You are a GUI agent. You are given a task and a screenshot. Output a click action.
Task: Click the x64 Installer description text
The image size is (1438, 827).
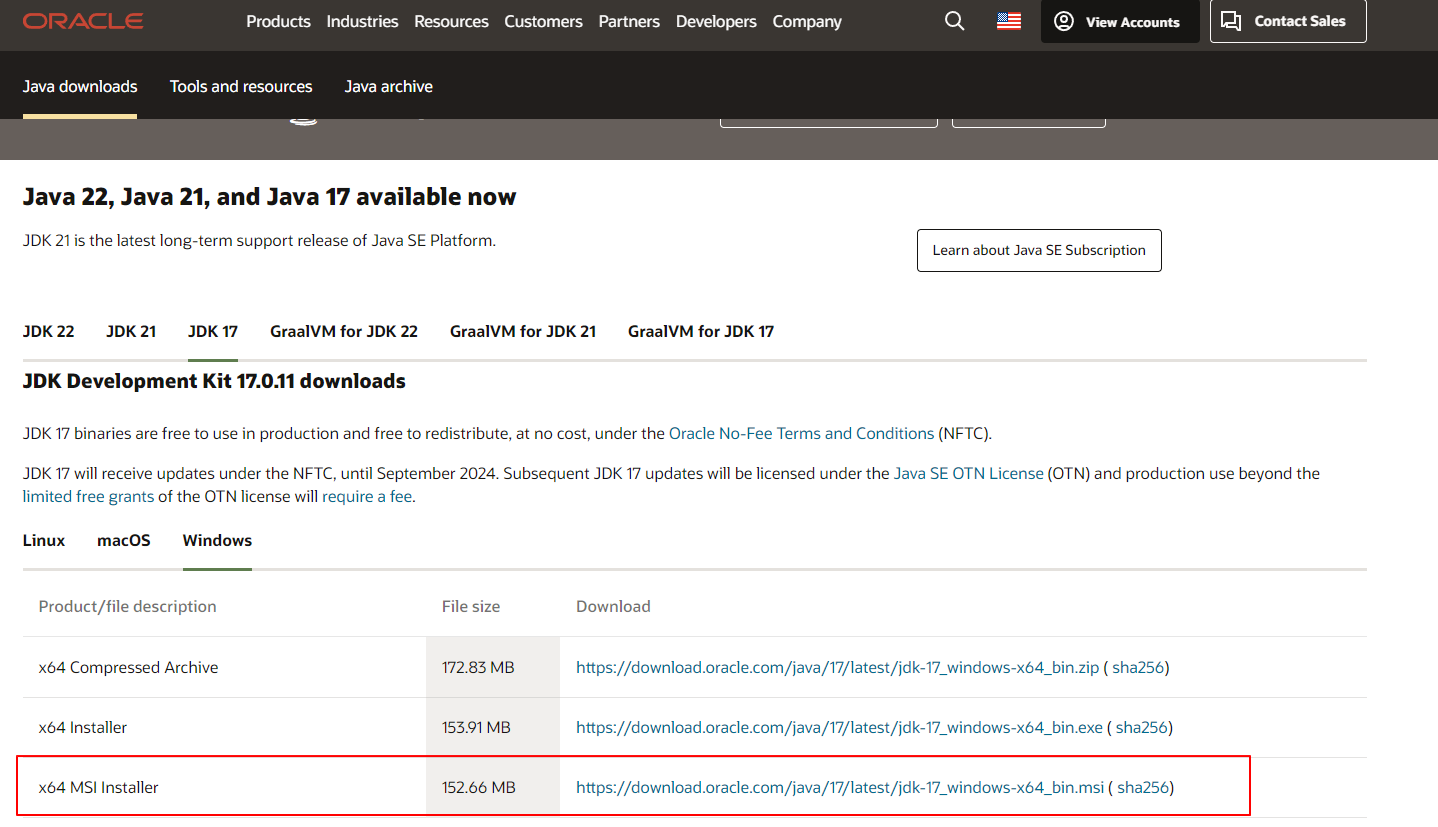click(x=83, y=727)
